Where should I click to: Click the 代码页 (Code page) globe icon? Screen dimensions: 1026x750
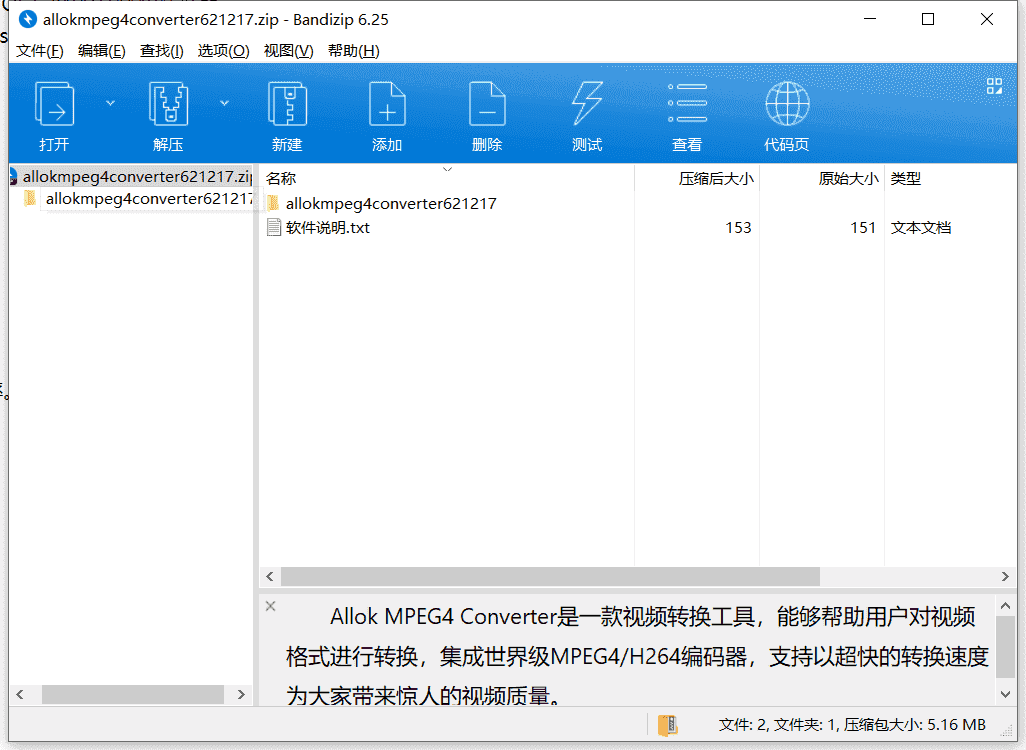click(787, 103)
